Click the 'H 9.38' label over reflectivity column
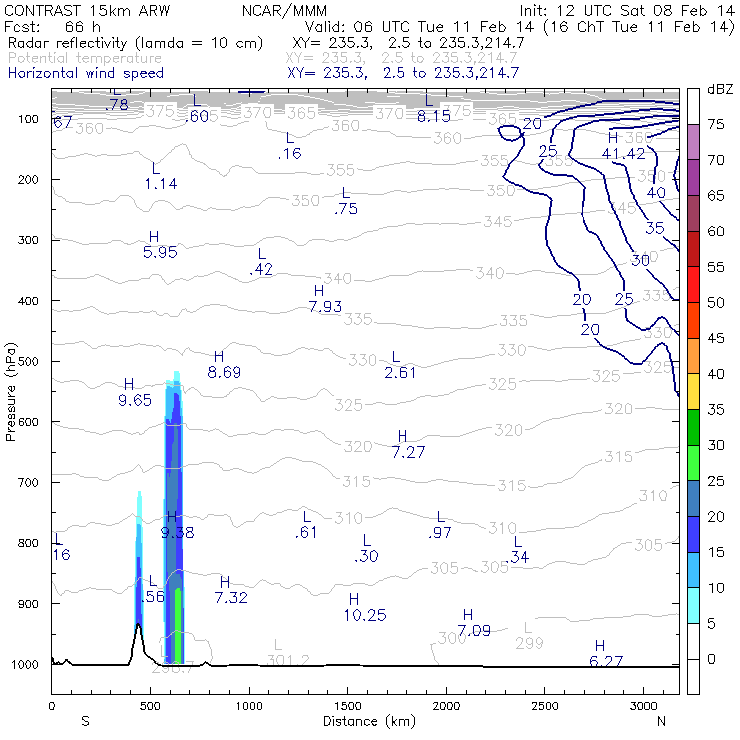740x740 pixels. click(177, 525)
